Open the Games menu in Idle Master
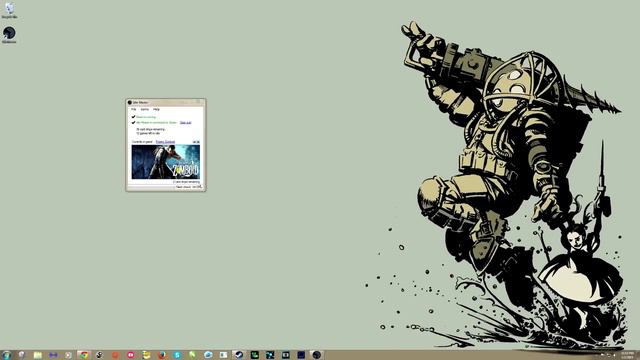640x360 pixels. coord(144,109)
